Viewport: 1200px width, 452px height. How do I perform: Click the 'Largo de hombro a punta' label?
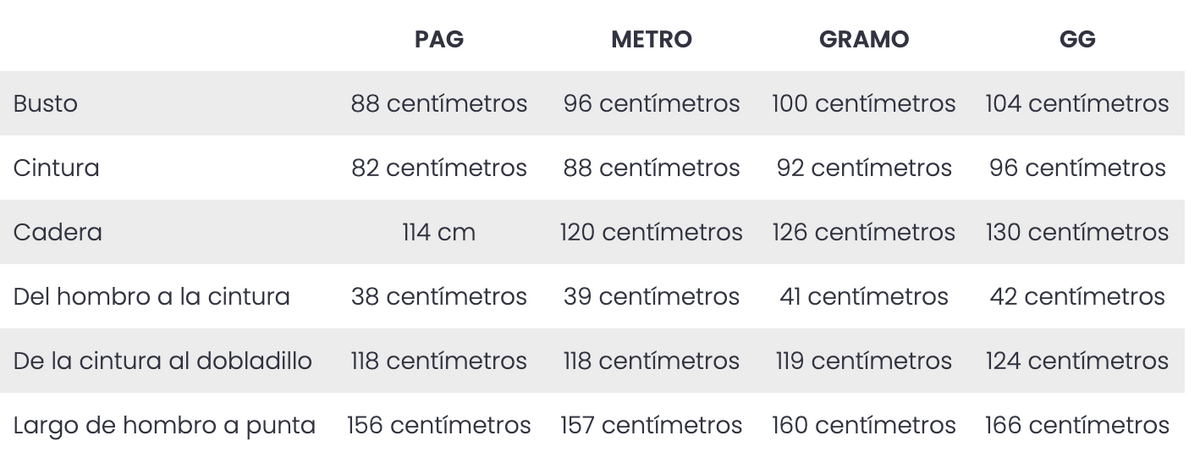(164, 425)
